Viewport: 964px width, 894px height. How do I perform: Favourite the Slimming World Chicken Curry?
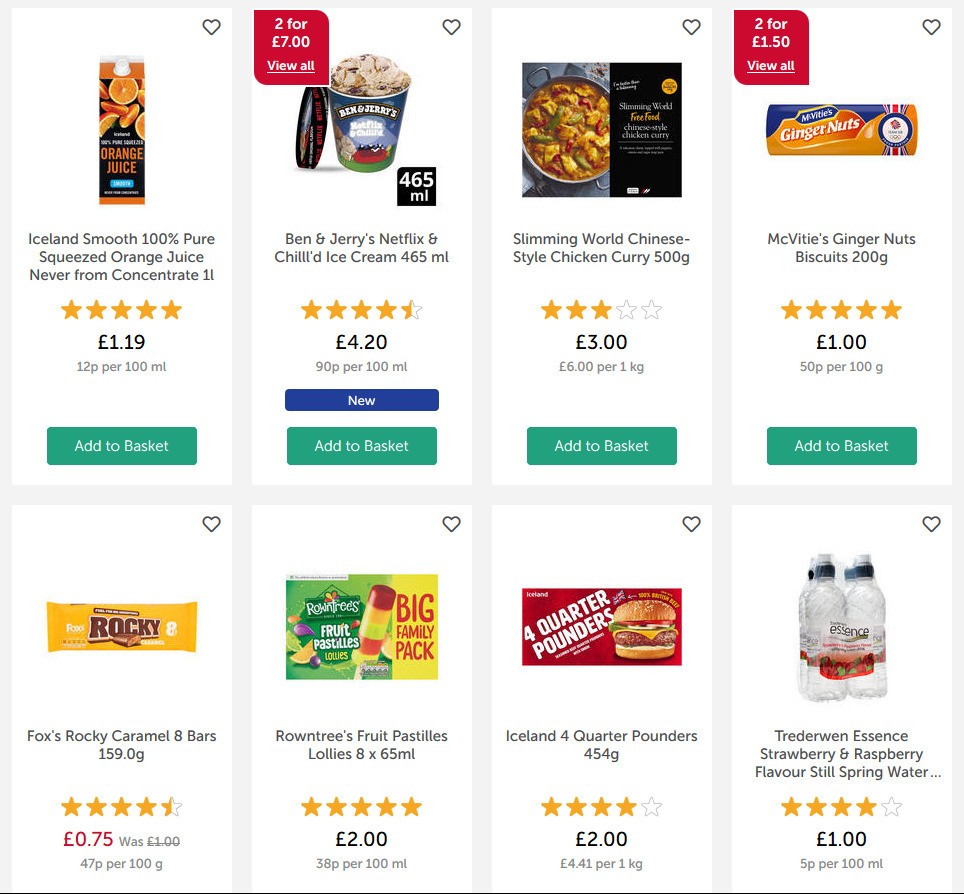coord(691,27)
